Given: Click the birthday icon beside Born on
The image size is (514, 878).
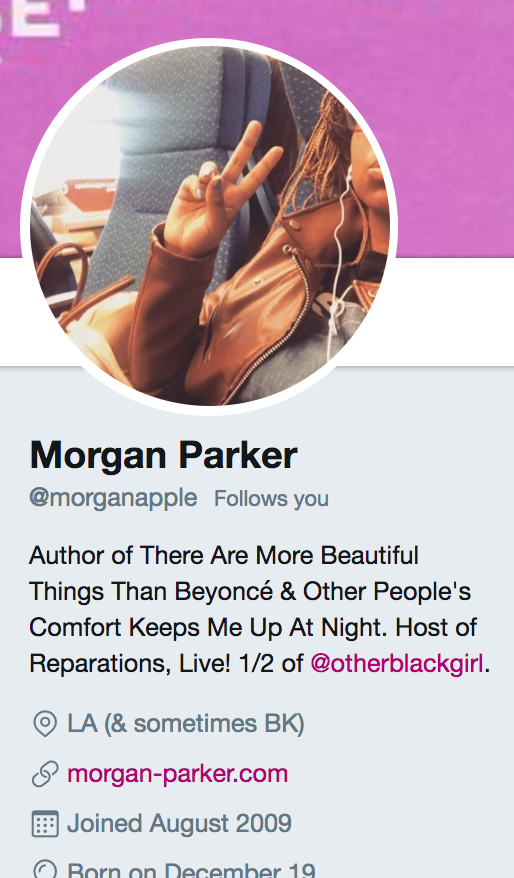Looking at the screenshot, I should pos(45,869).
